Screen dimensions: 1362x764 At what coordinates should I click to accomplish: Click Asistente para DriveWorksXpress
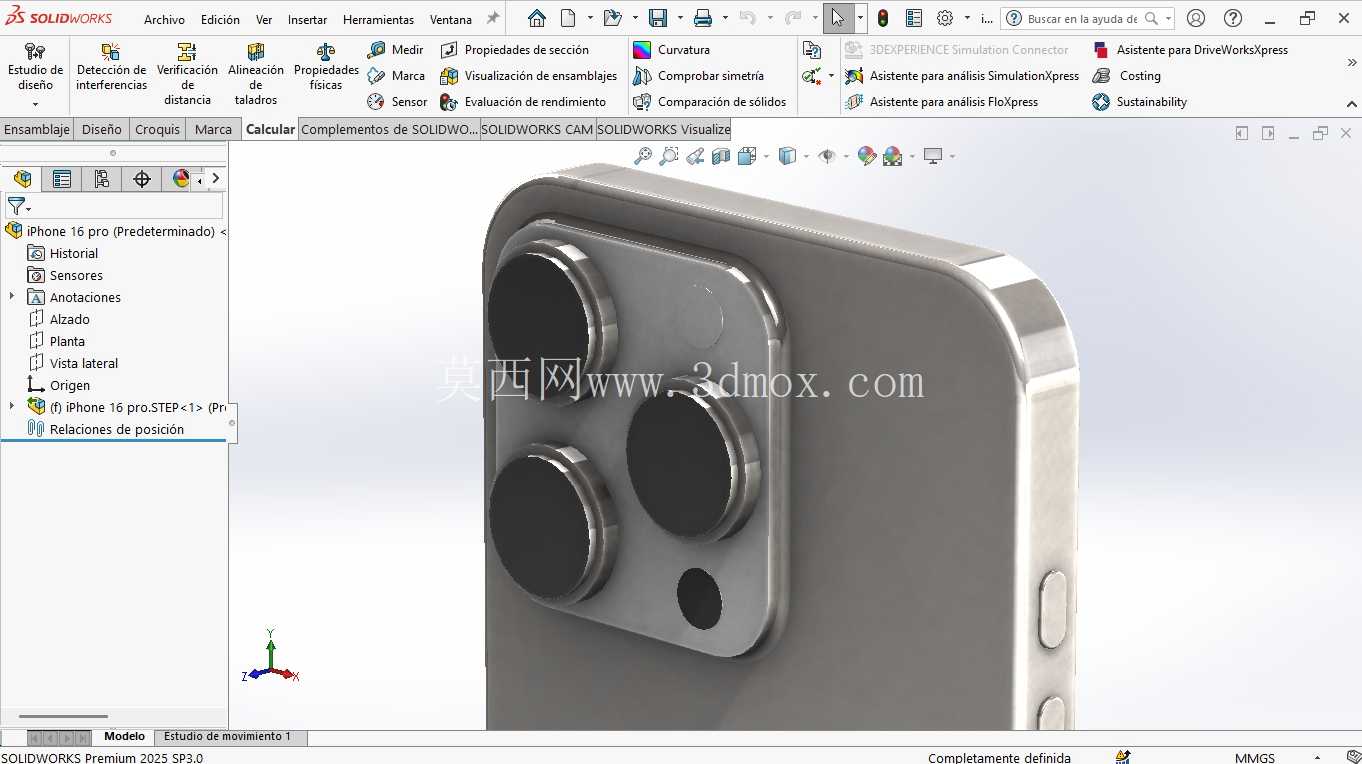click(1190, 50)
